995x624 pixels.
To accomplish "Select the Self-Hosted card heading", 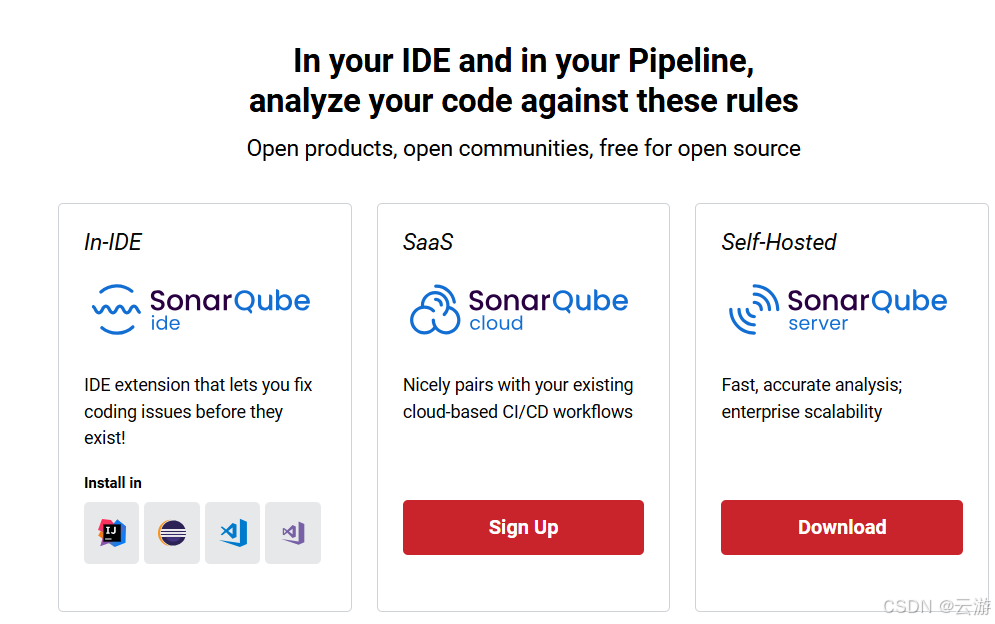I will 779,242.
